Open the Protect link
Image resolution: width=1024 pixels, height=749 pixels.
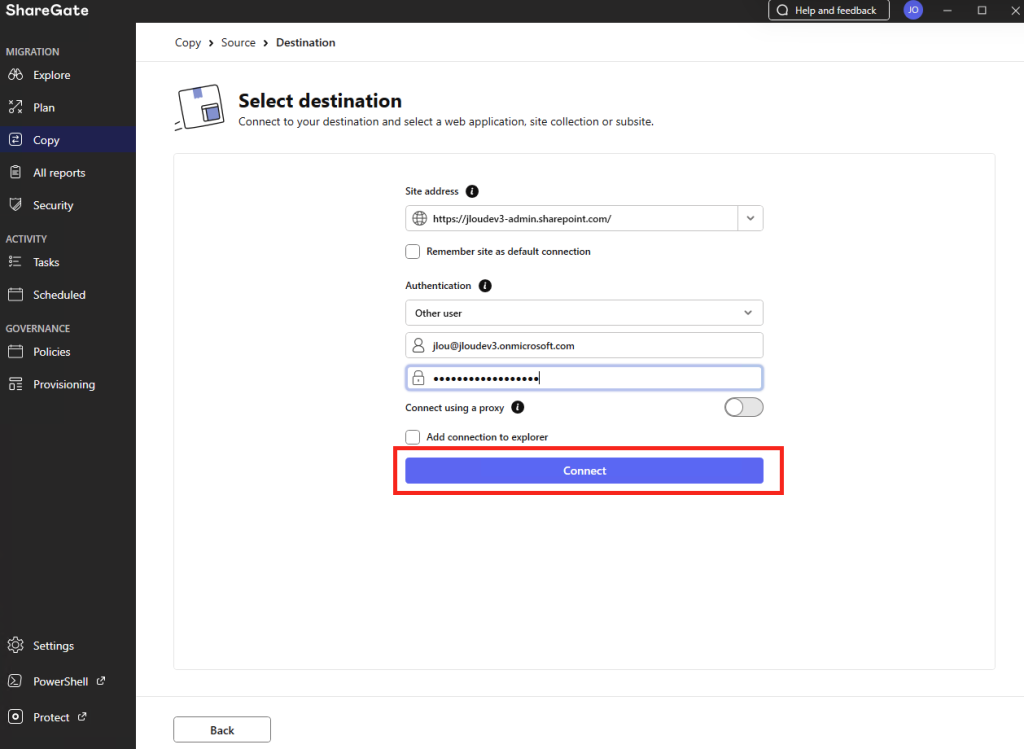pos(68,718)
